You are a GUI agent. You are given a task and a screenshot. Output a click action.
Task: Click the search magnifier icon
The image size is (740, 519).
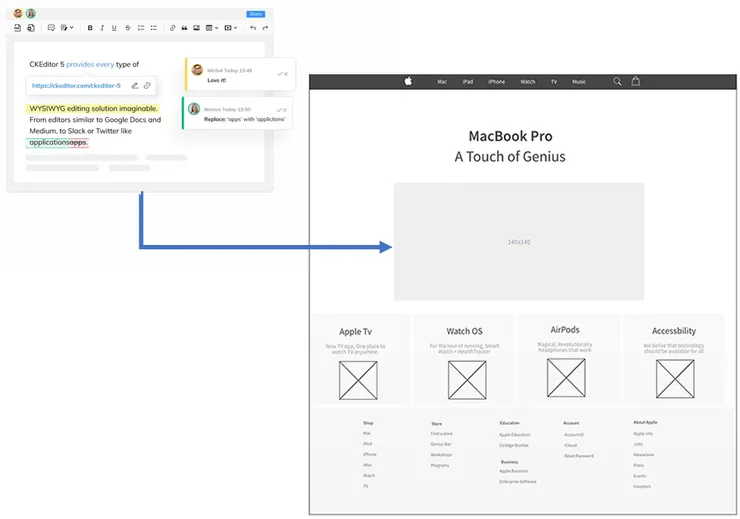coord(617,81)
